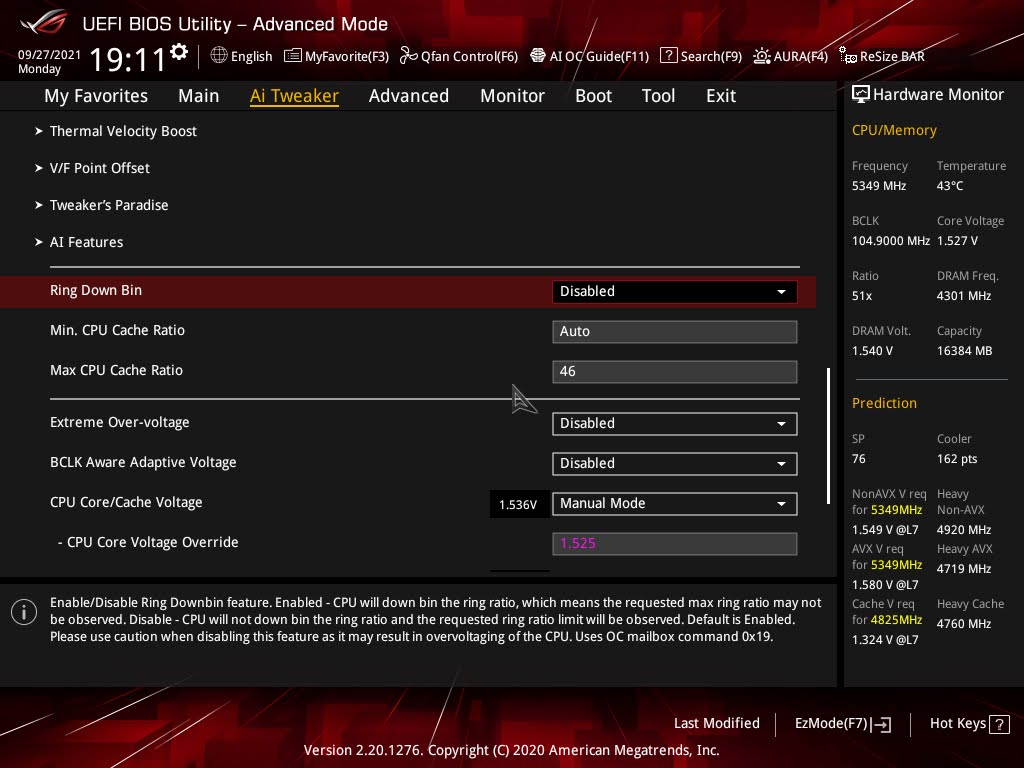Expand the Tweaker's Paradise submenu

(x=109, y=205)
